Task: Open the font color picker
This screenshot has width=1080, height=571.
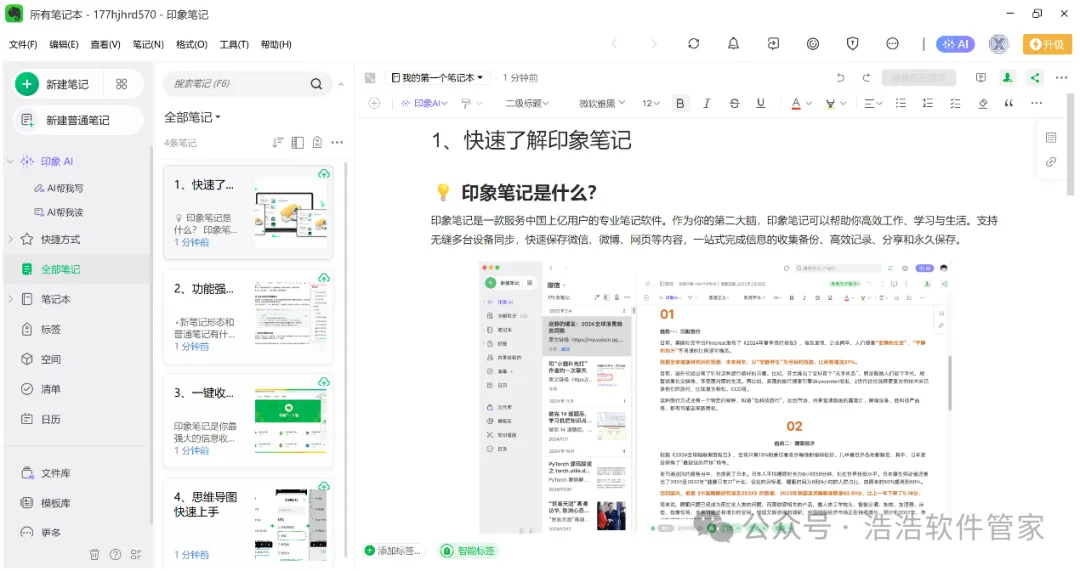Action: (800, 103)
